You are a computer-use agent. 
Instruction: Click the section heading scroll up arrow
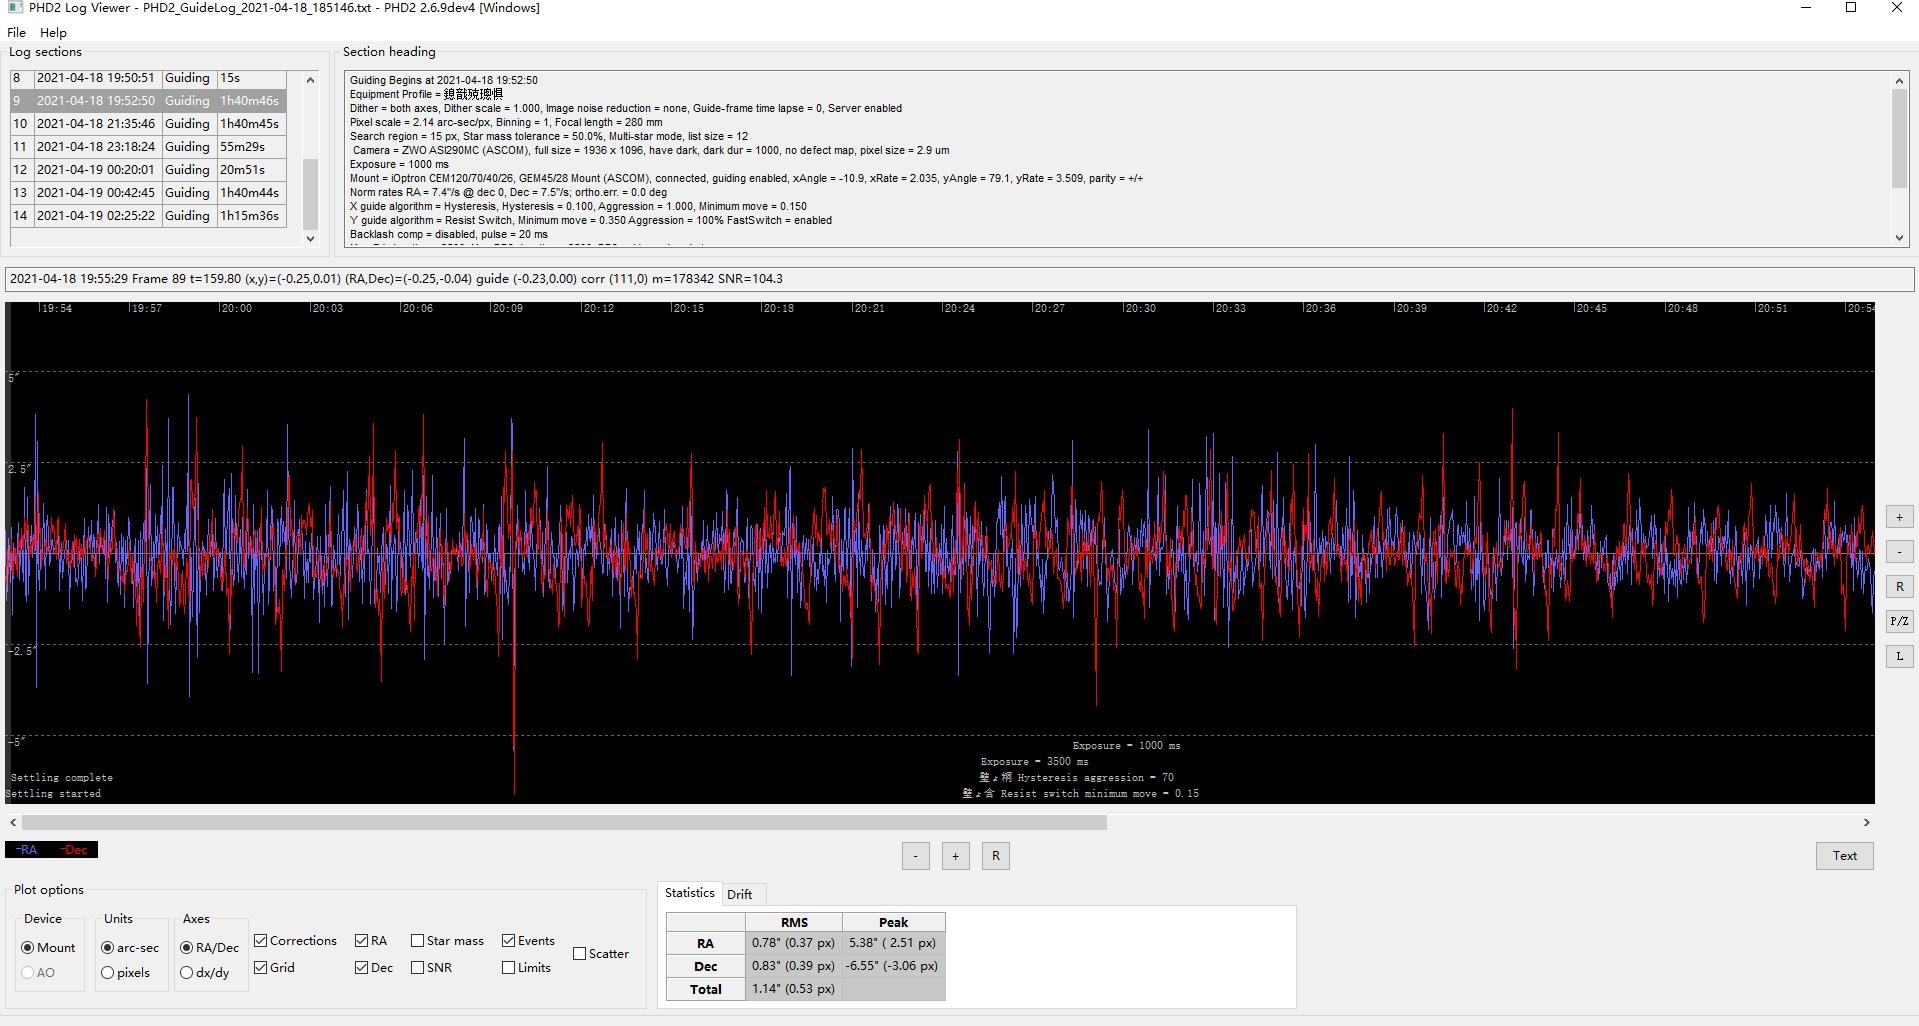point(1900,80)
